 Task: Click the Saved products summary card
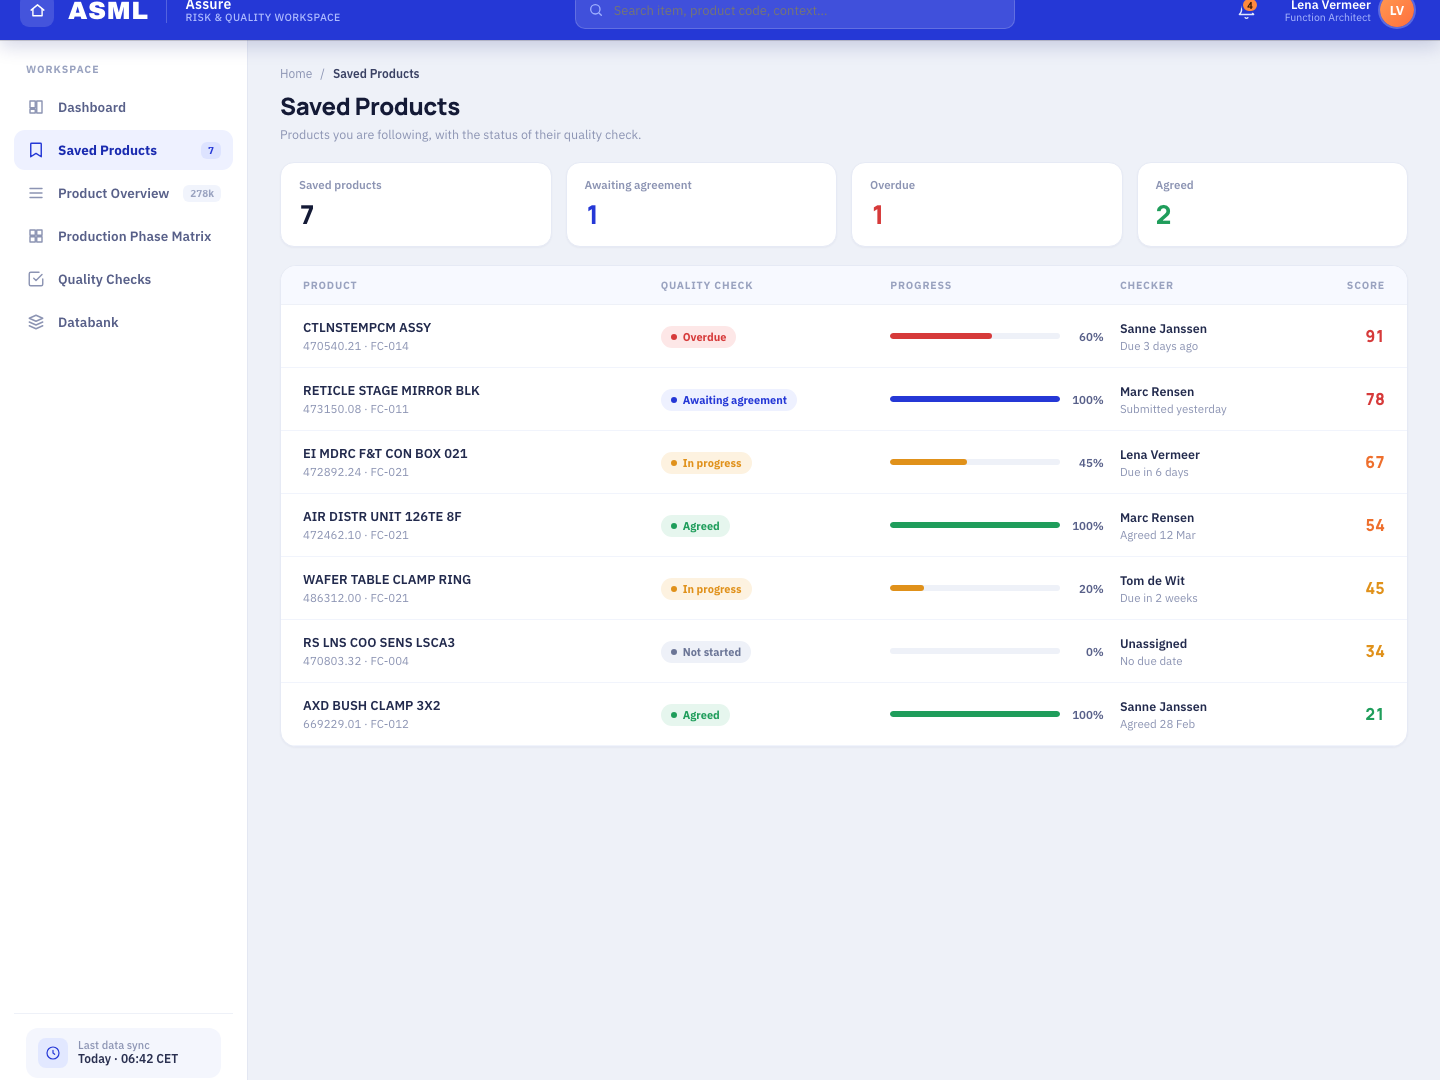pos(416,204)
